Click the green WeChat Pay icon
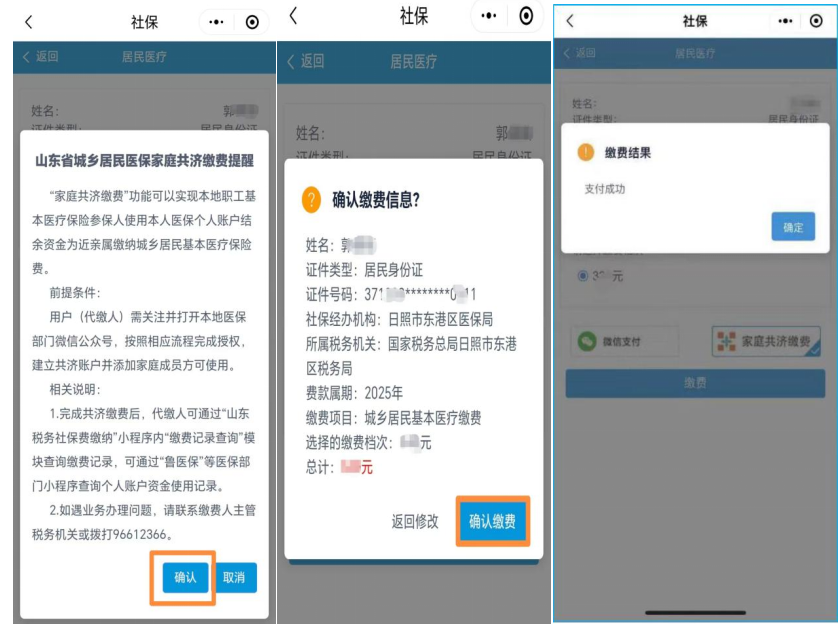 click(x=588, y=341)
